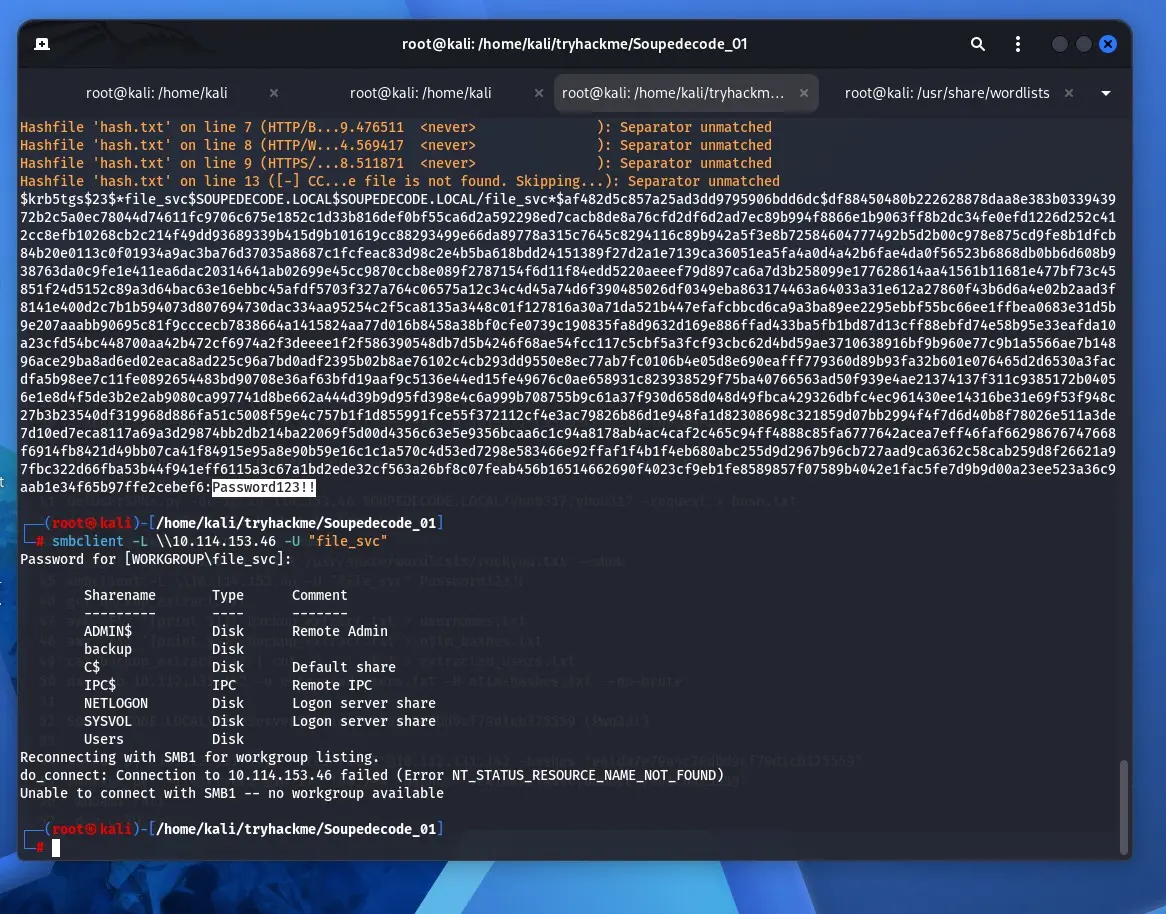This screenshot has width=1166, height=914.
Task: Click the window title root@kali: /home/kali/tryhackme/Soupedecode_01
Action: point(575,44)
